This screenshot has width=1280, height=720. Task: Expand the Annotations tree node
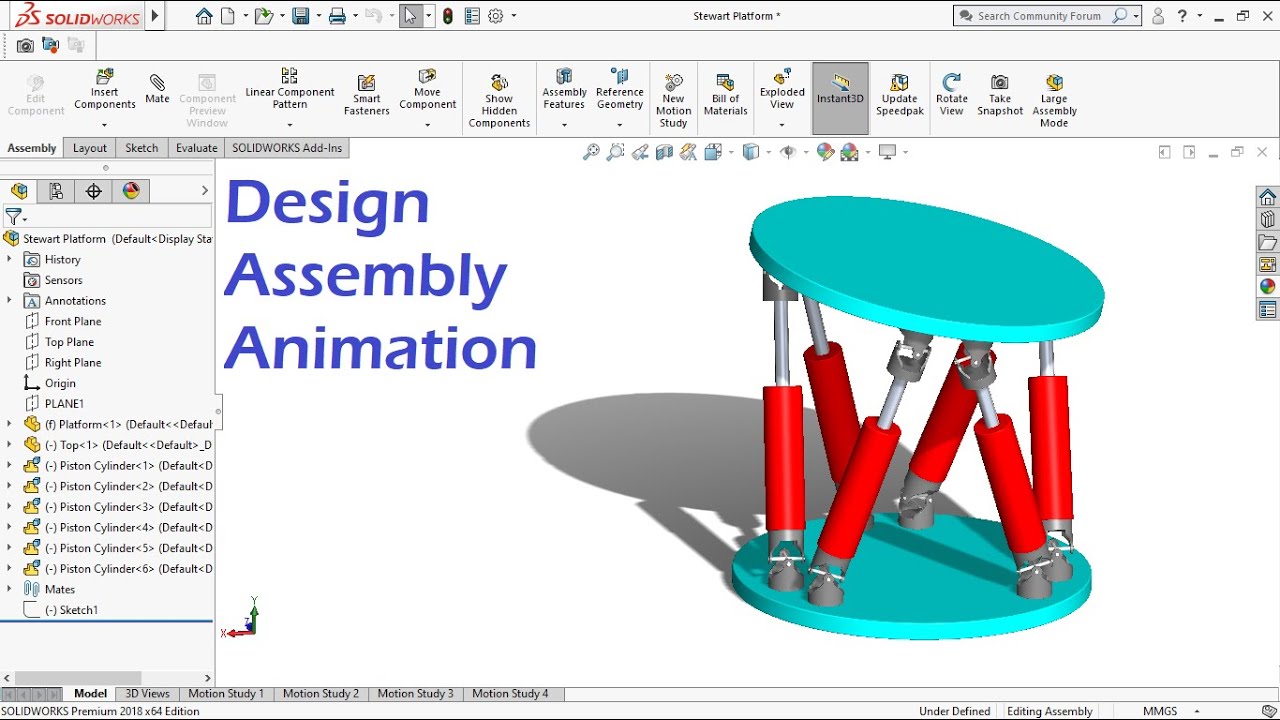tap(9, 300)
